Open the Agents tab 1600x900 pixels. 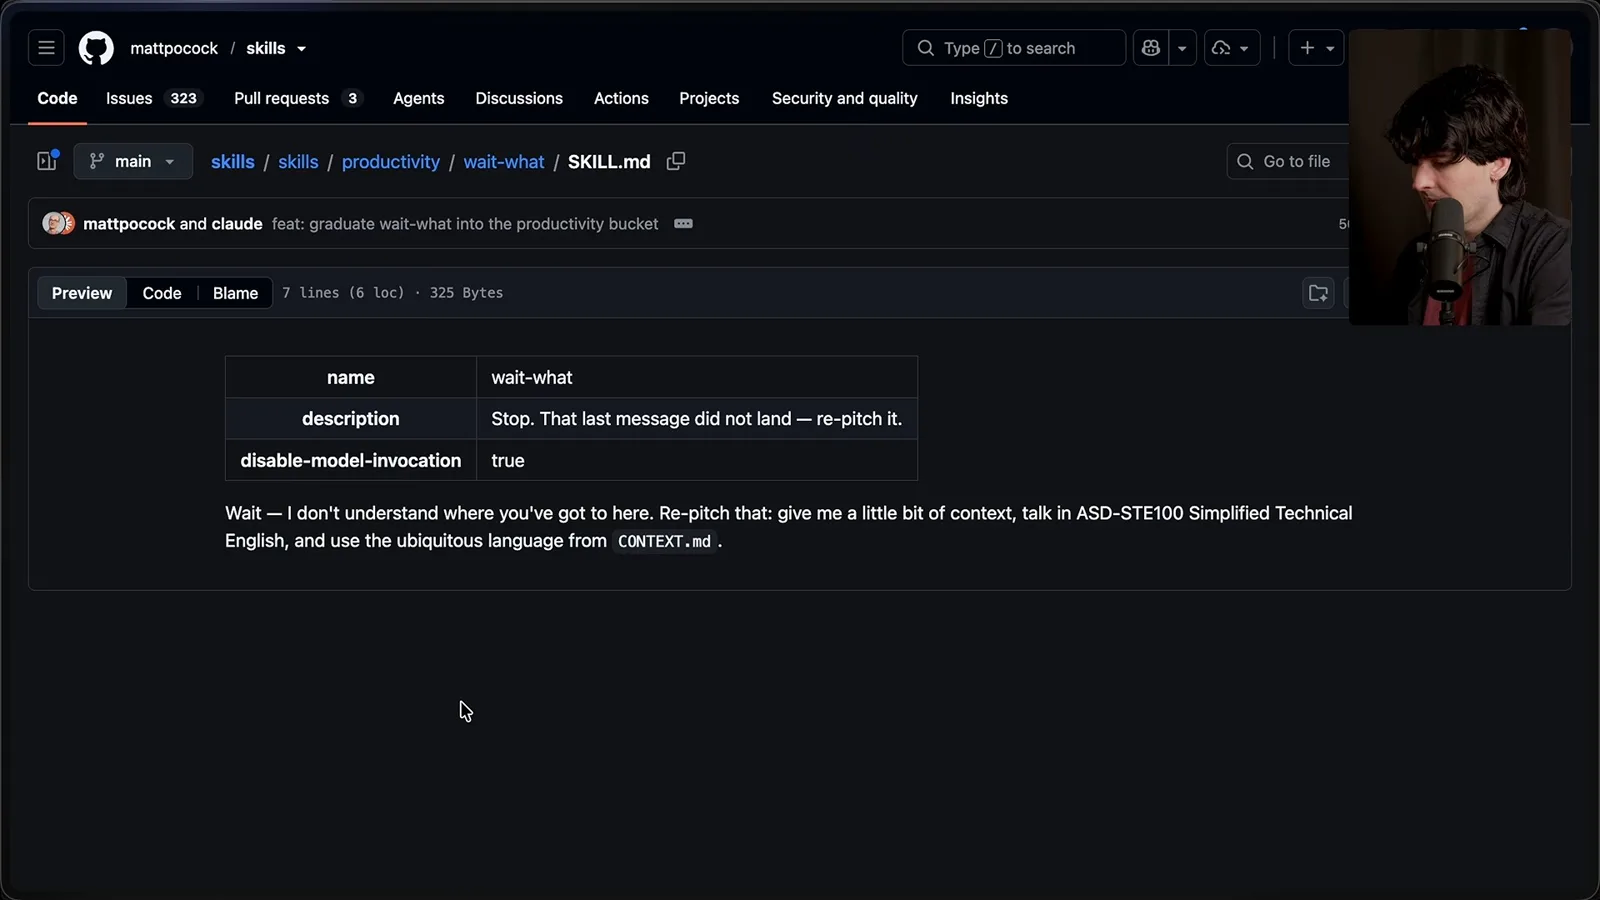point(418,98)
